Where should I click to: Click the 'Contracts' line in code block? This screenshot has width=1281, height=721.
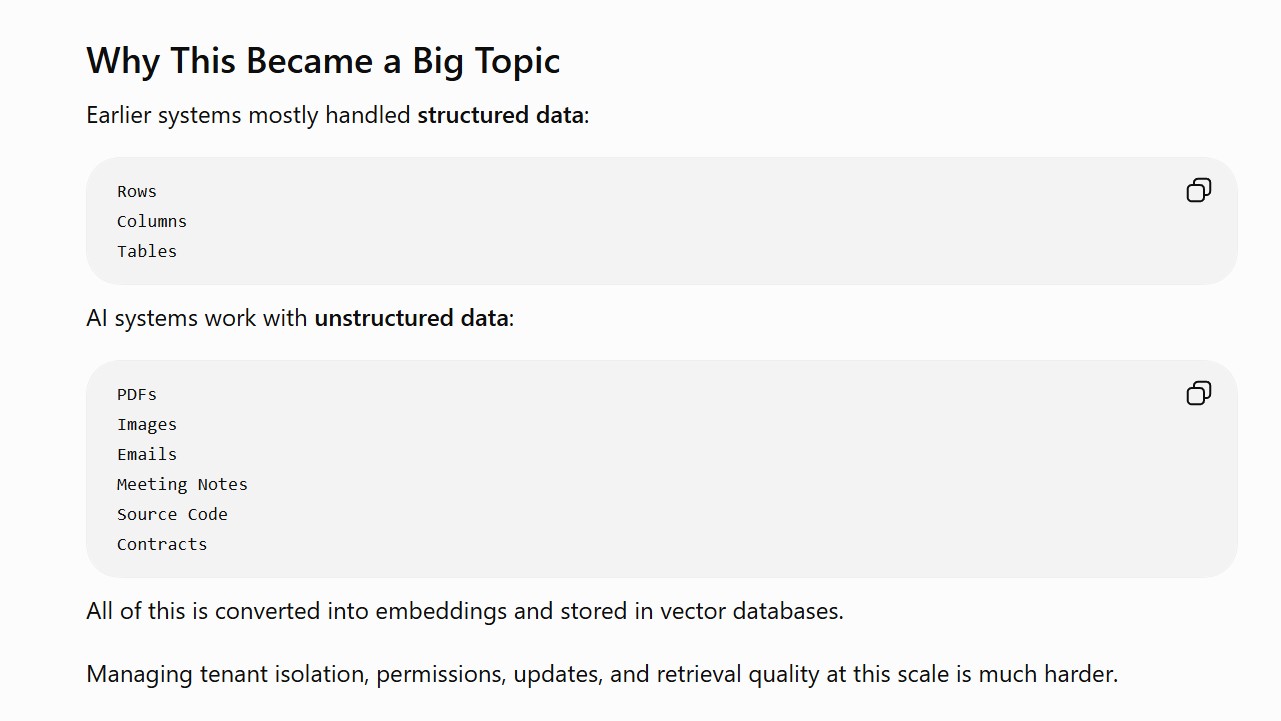(162, 544)
